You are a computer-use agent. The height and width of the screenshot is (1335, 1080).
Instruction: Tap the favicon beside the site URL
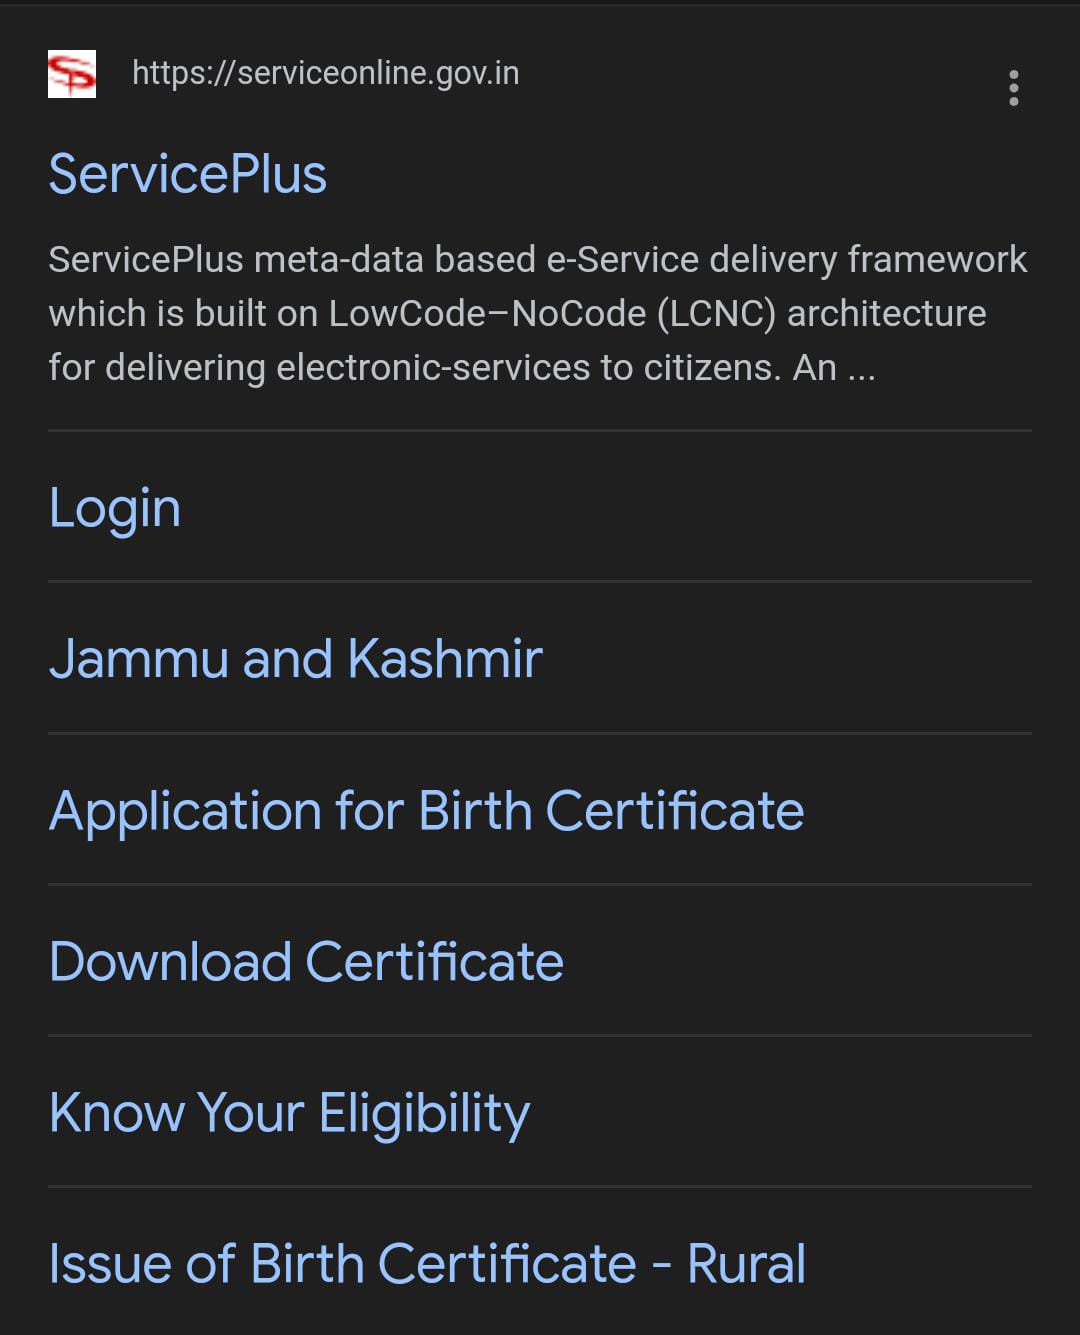click(72, 74)
